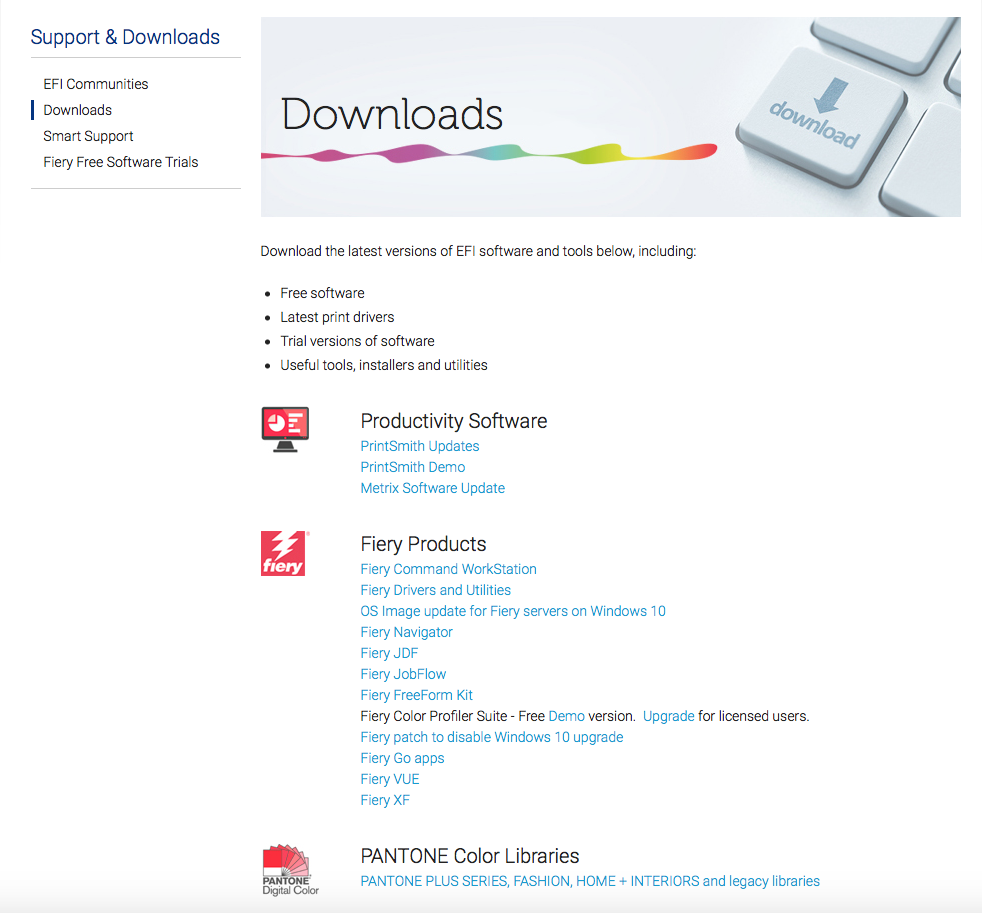Select Downloads in the sidebar menu

click(x=78, y=110)
